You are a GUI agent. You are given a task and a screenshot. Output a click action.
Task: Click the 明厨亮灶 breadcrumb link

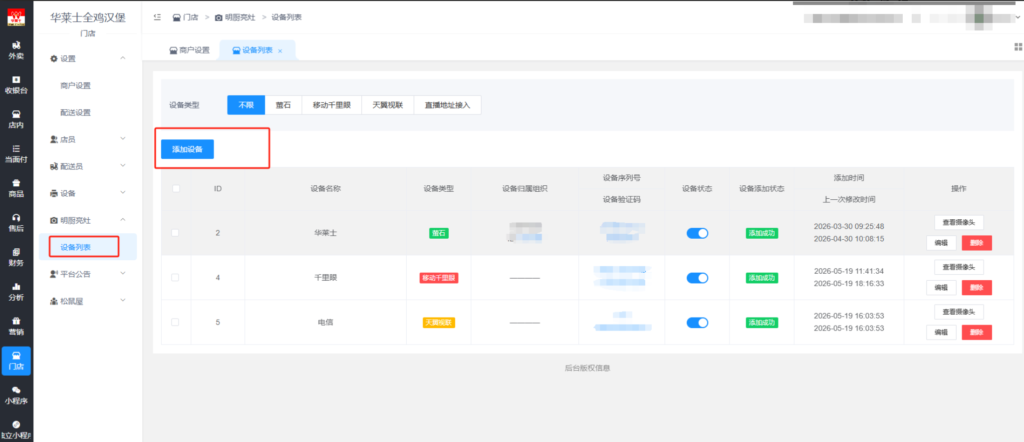point(235,17)
